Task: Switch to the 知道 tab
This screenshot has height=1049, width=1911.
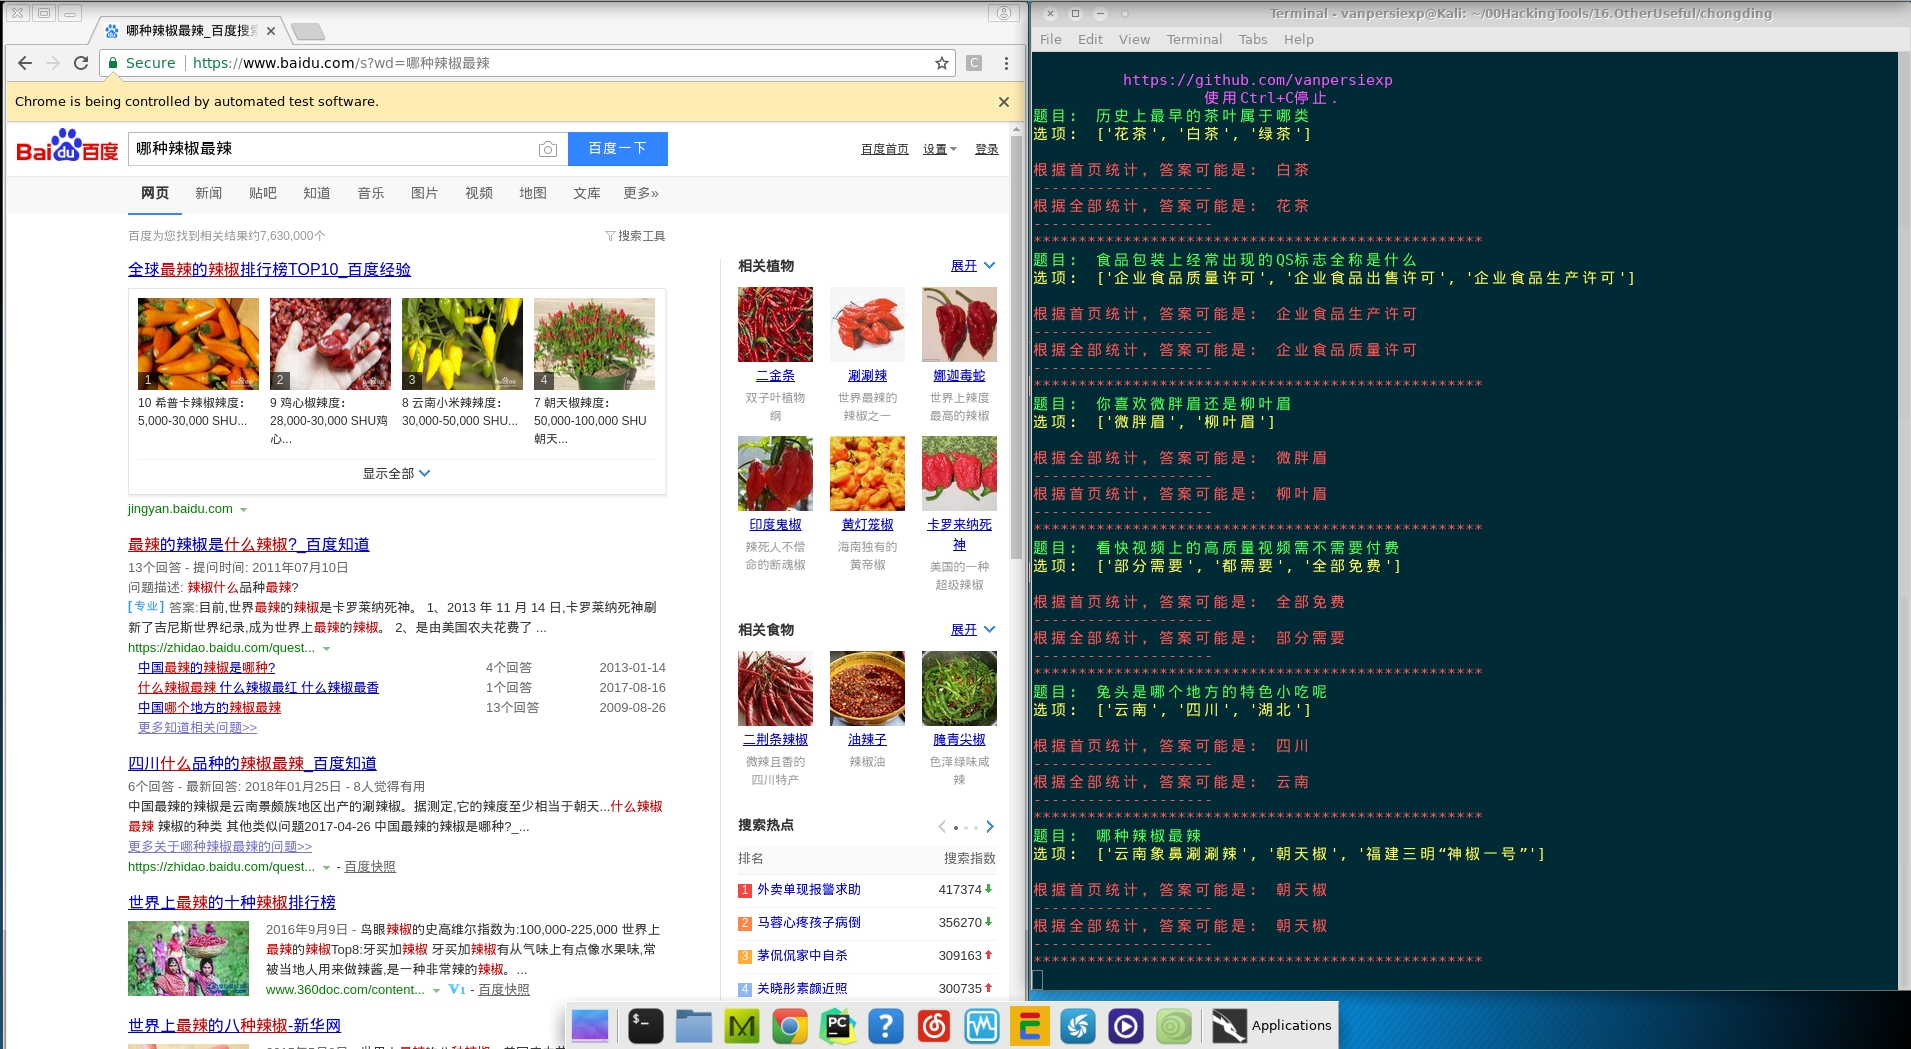Action: coord(317,193)
